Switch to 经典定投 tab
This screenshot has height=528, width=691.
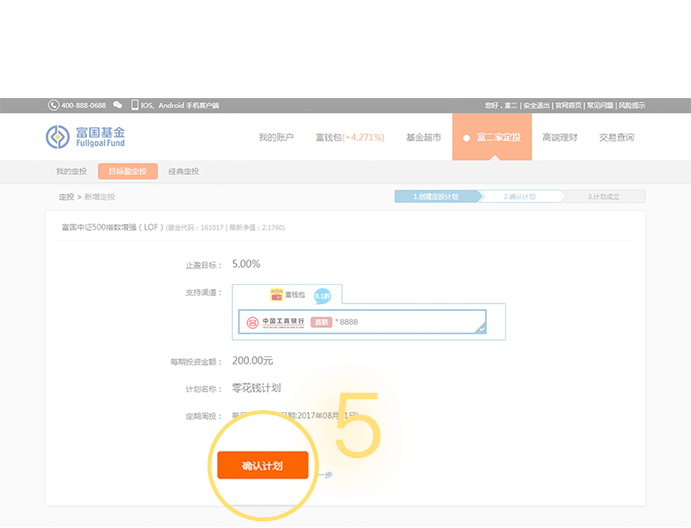pos(183,171)
